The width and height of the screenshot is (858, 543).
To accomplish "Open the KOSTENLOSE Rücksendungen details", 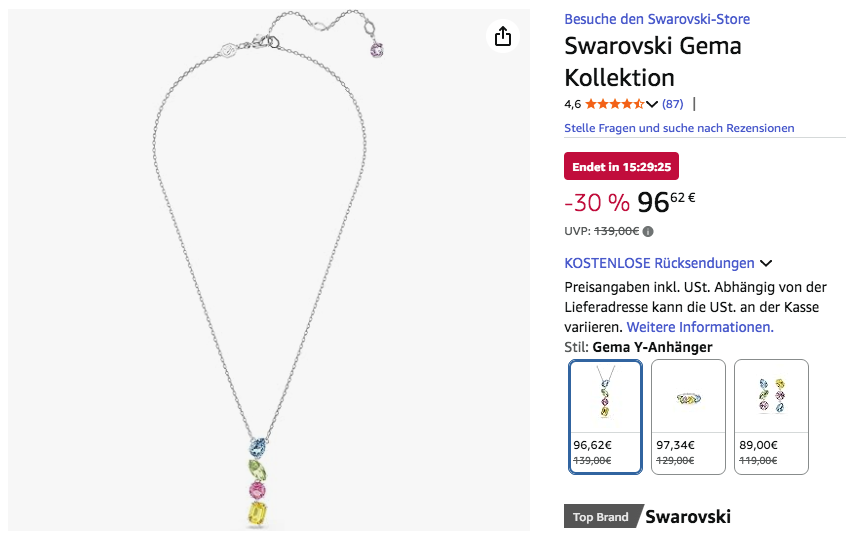I will 659,263.
